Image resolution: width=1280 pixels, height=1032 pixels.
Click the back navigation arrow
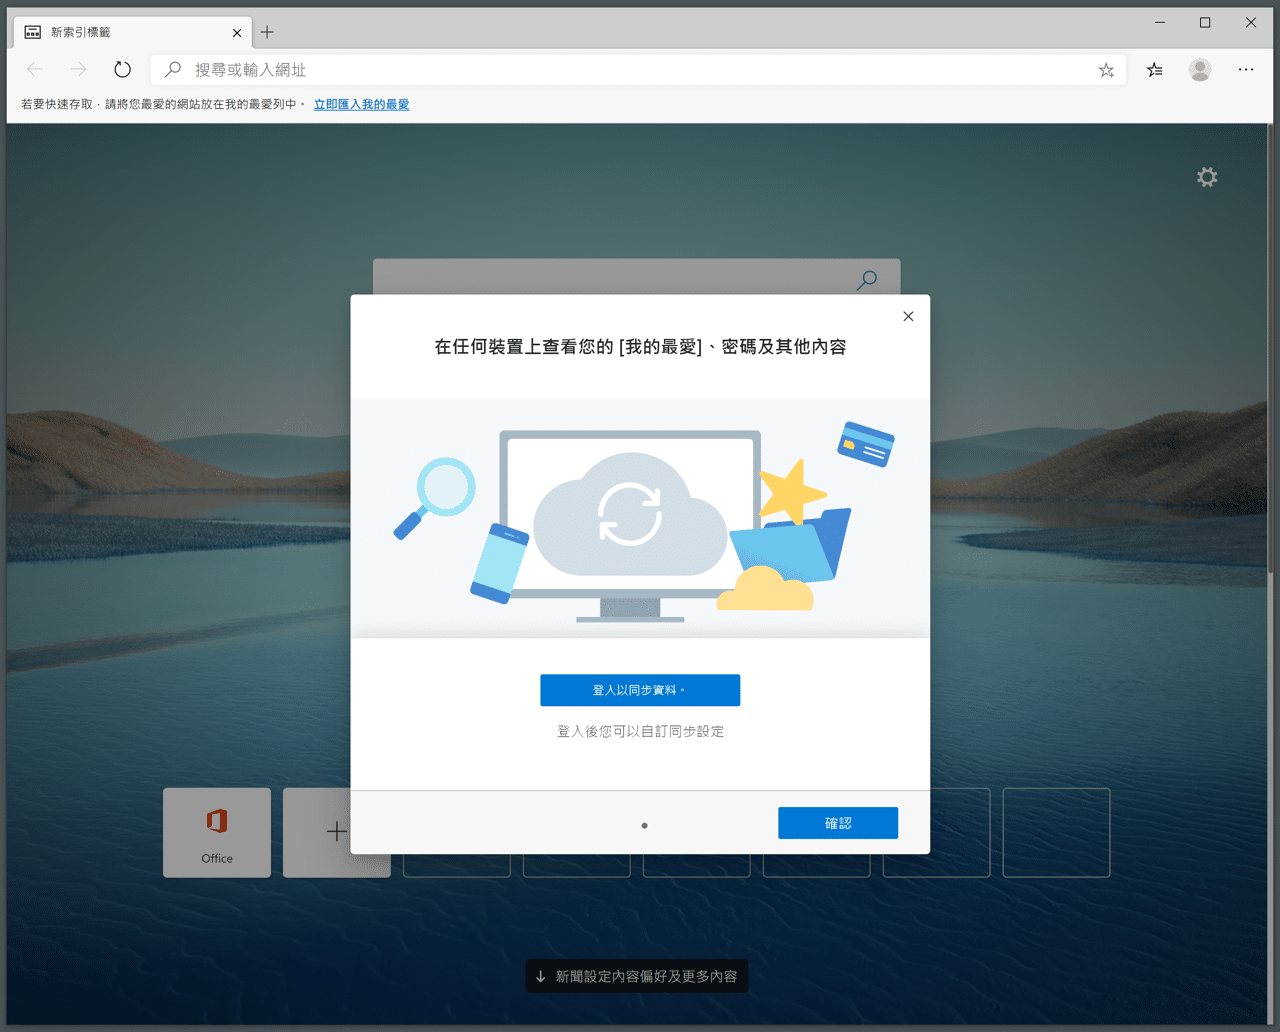[x=34, y=69]
